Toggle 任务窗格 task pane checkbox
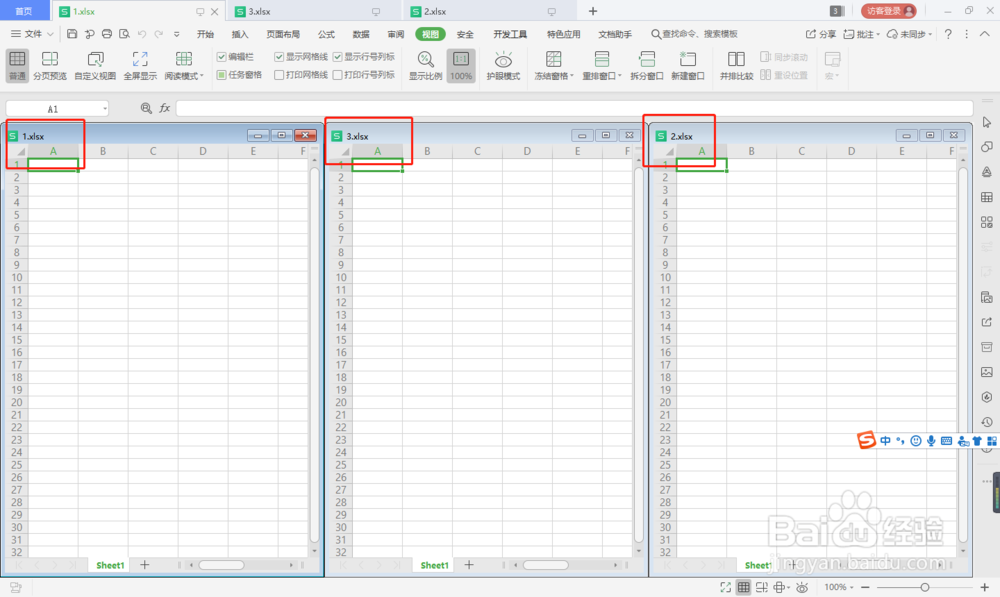1000x597 pixels. tap(239, 75)
